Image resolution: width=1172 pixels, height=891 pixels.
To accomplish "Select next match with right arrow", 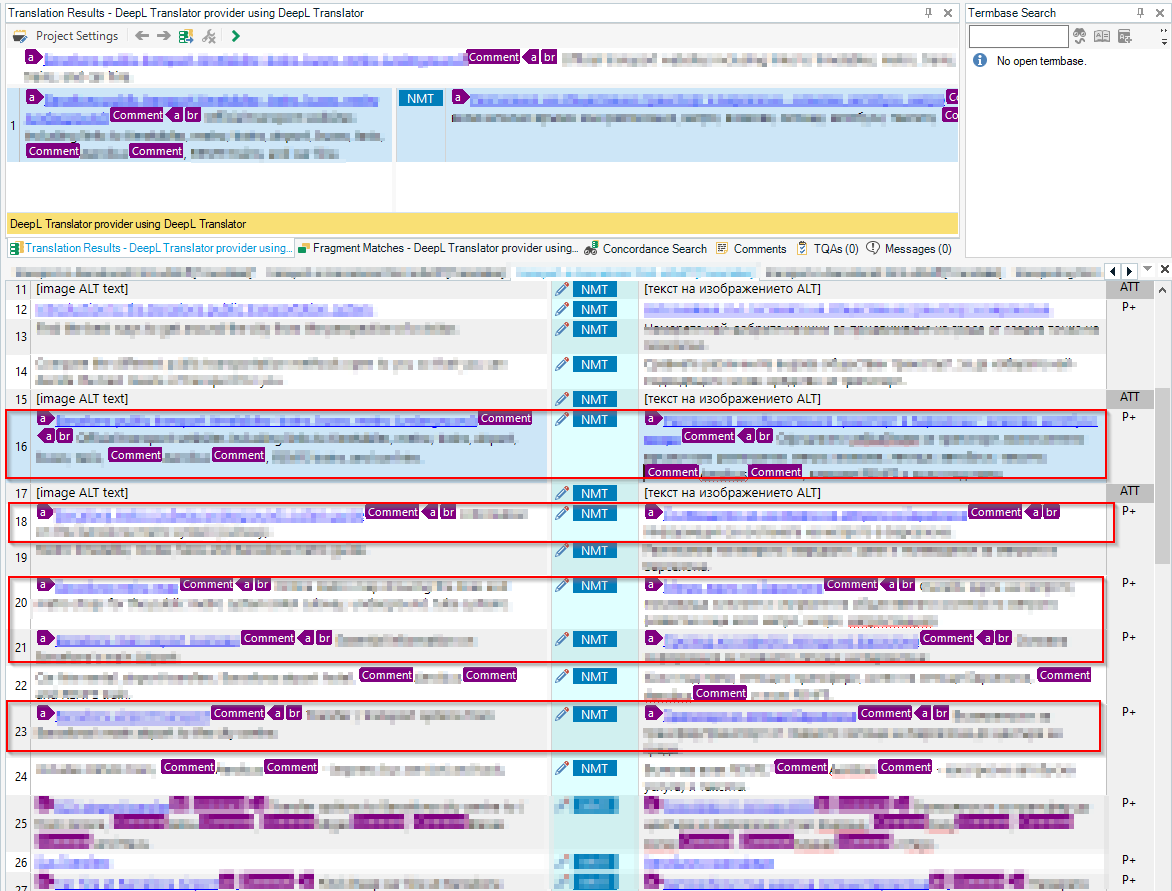I will [x=164, y=36].
